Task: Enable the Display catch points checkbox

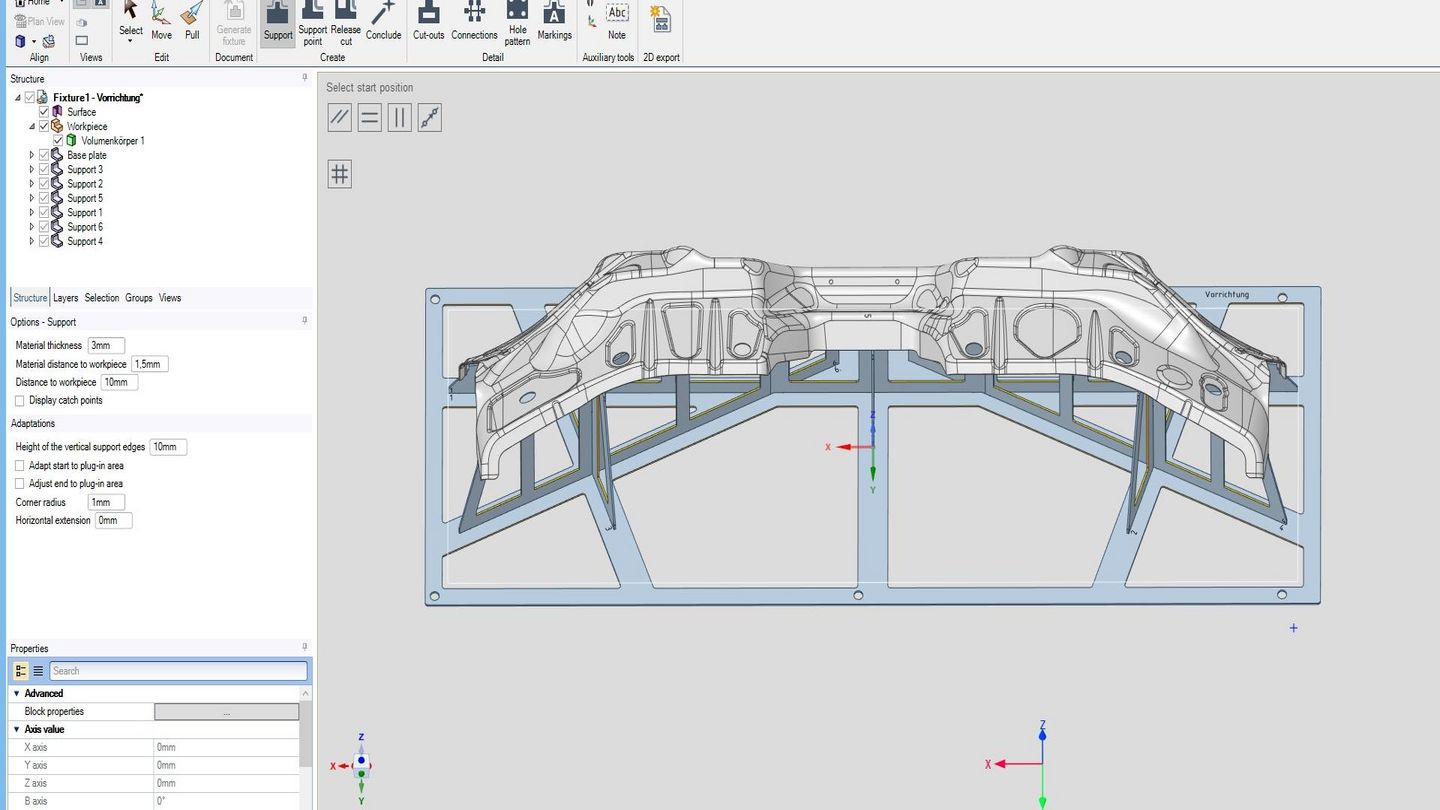Action: tap(19, 400)
